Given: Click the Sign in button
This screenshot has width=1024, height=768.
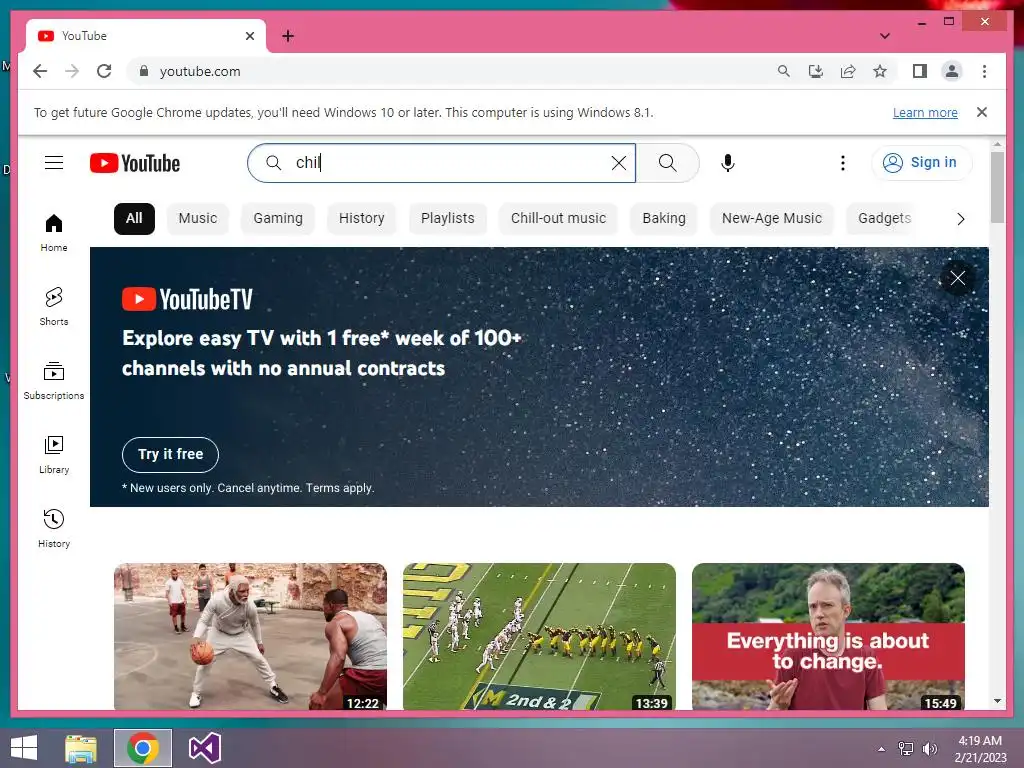Looking at the screenshot, I should coord(921,163).
